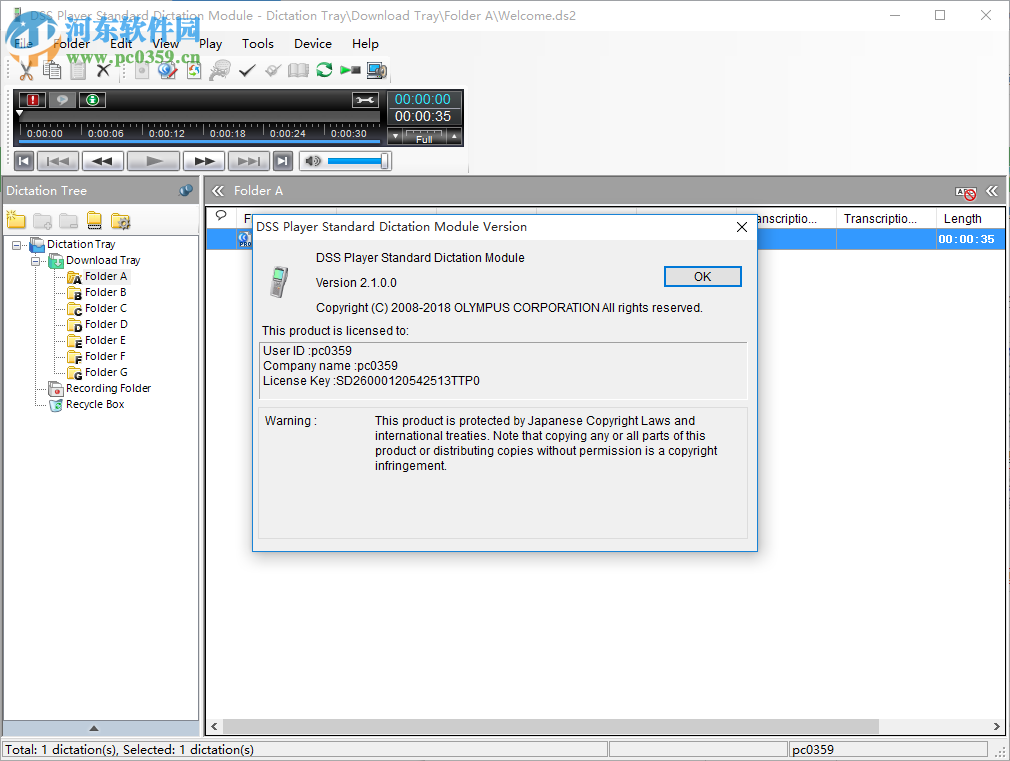
Task: Select Recording Folder in the tree
Action: pos(108,389)
